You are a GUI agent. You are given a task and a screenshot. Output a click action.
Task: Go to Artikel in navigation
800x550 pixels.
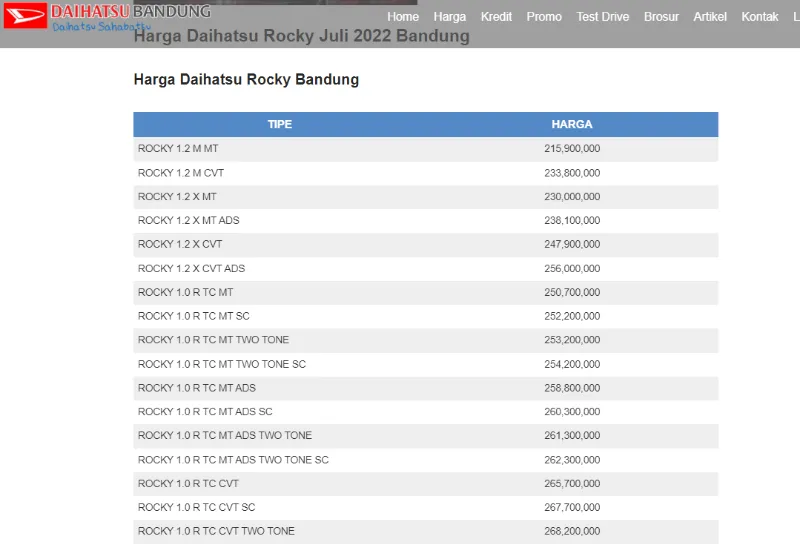coord(710,17)
